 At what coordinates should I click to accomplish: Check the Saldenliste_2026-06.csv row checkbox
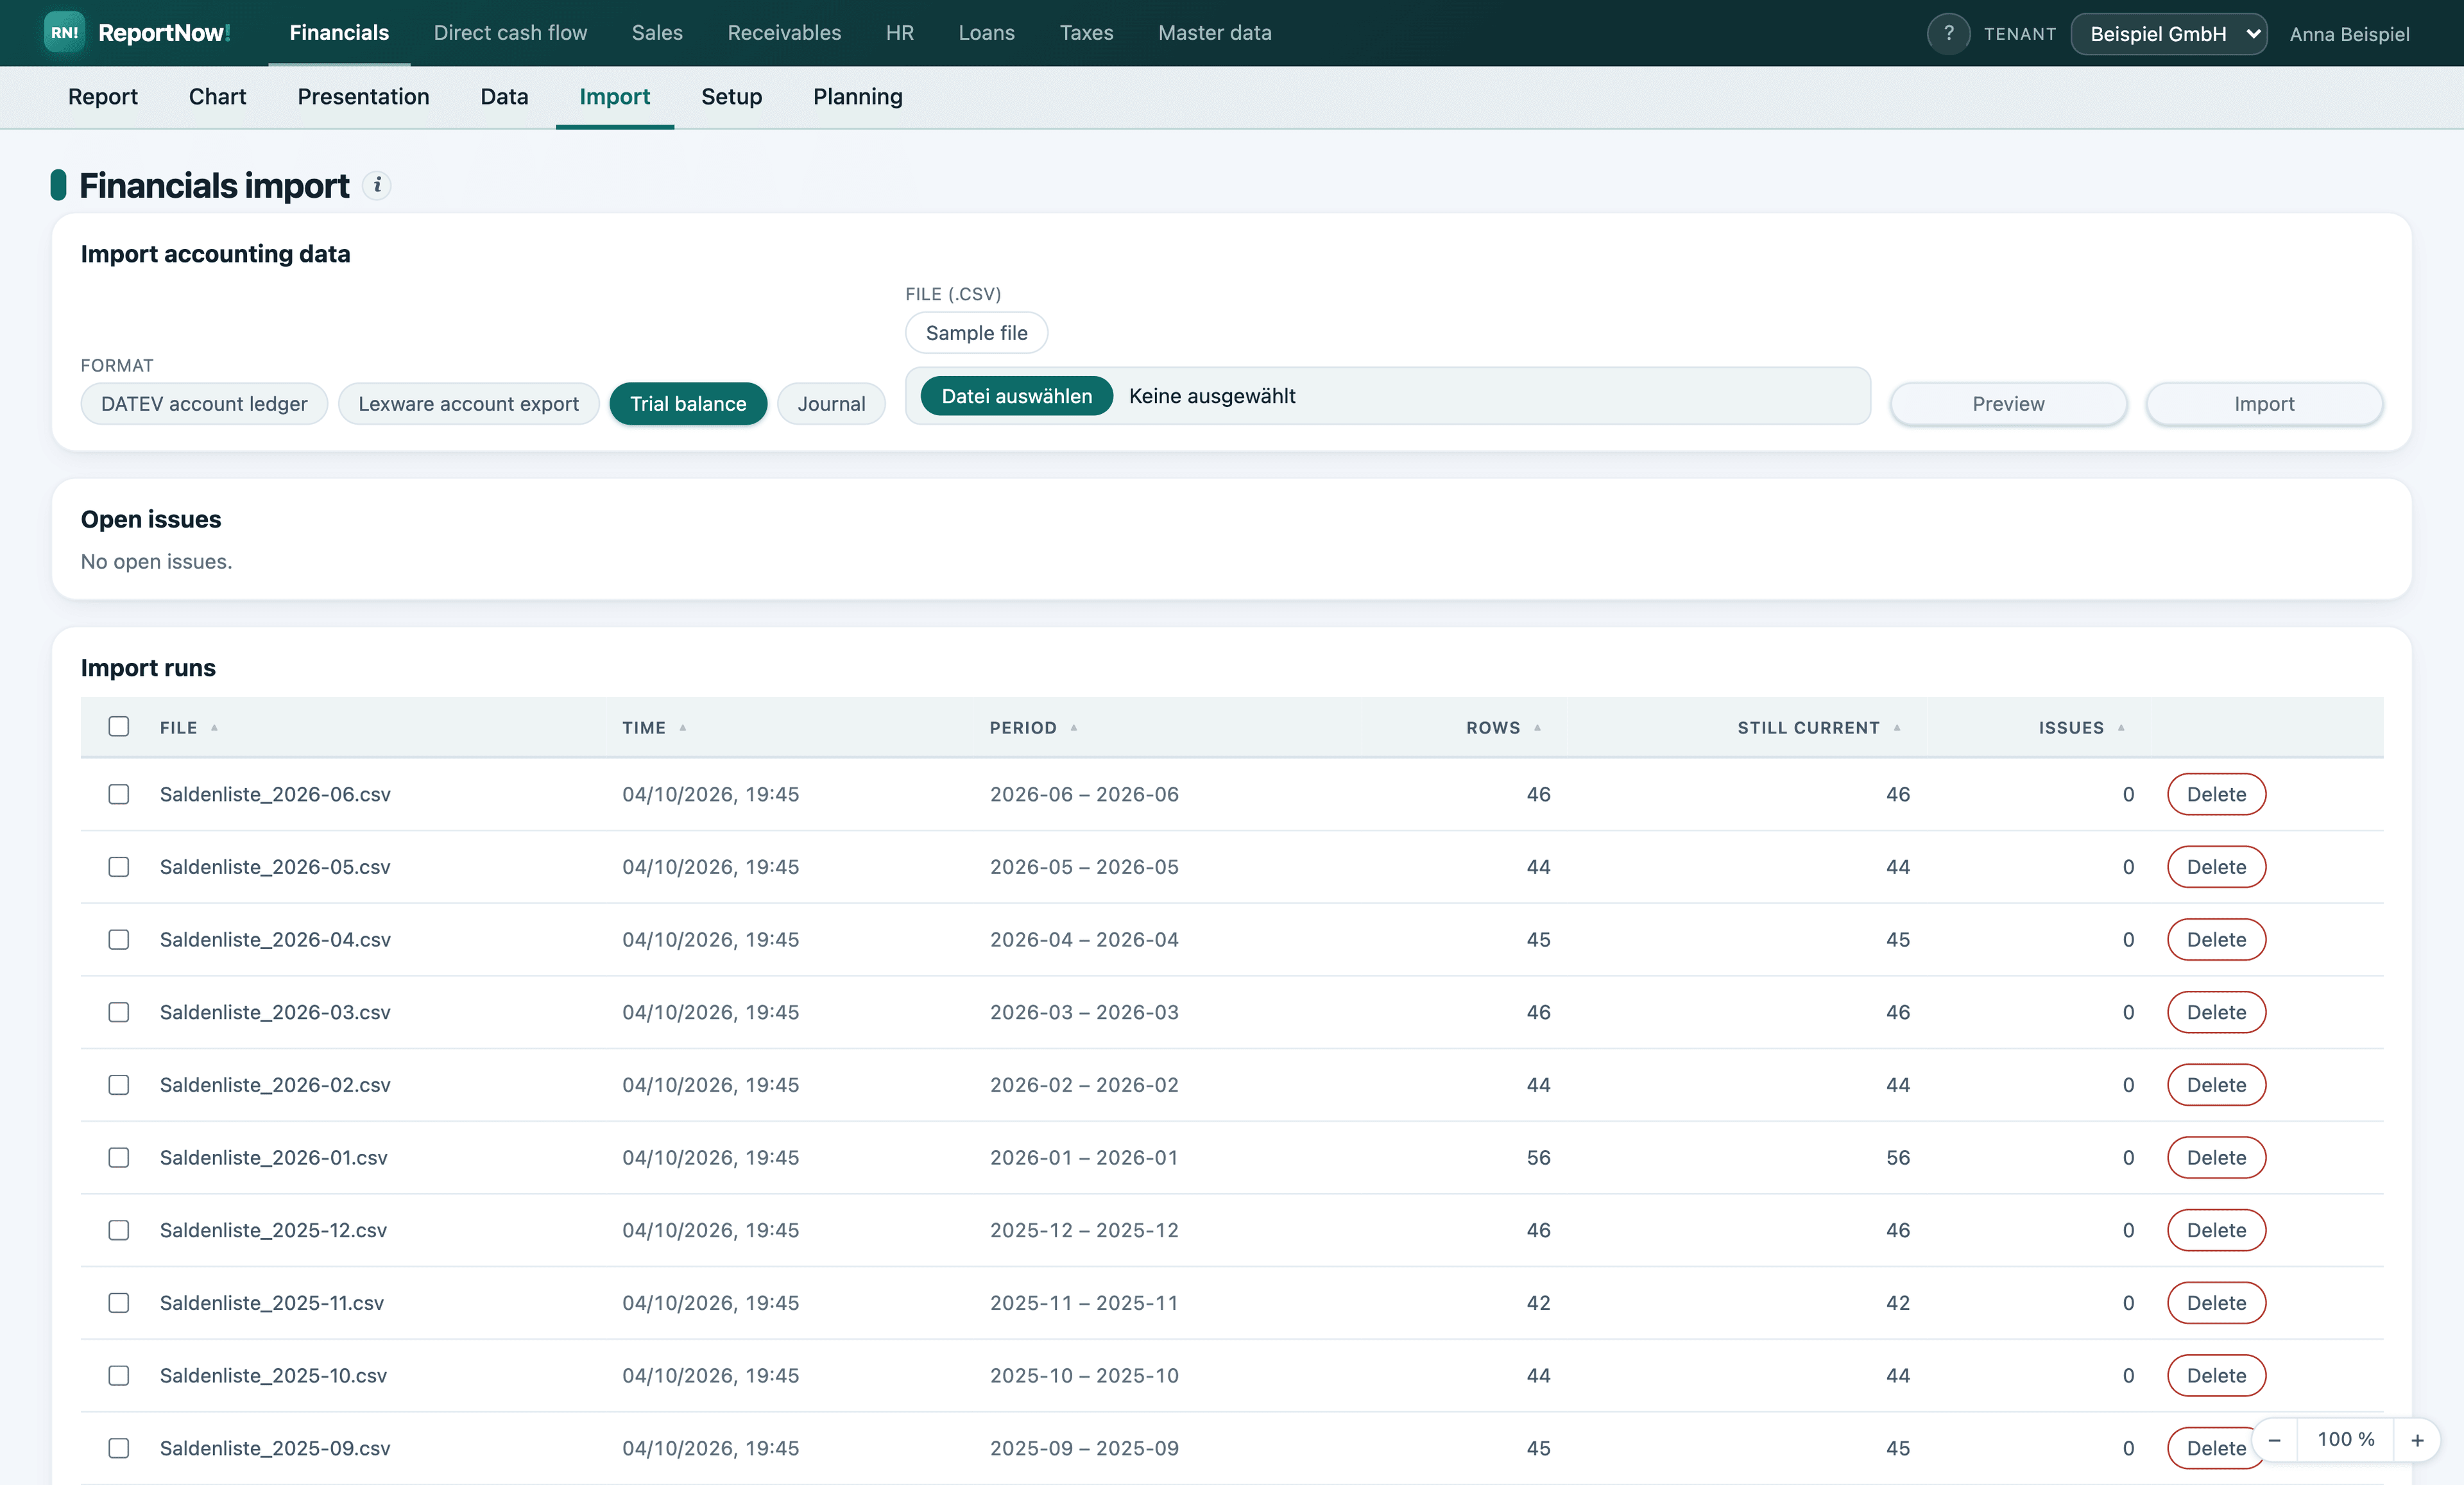point(119,794)
